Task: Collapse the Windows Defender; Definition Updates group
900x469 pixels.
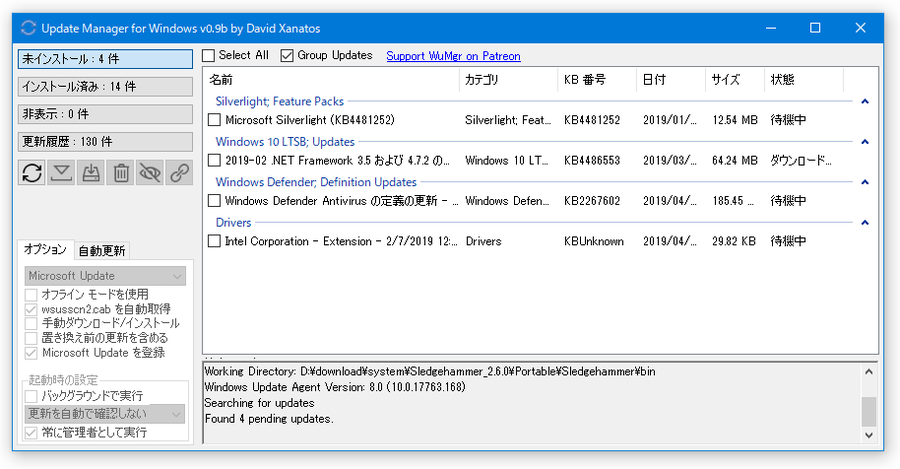Action: point(865,182)
